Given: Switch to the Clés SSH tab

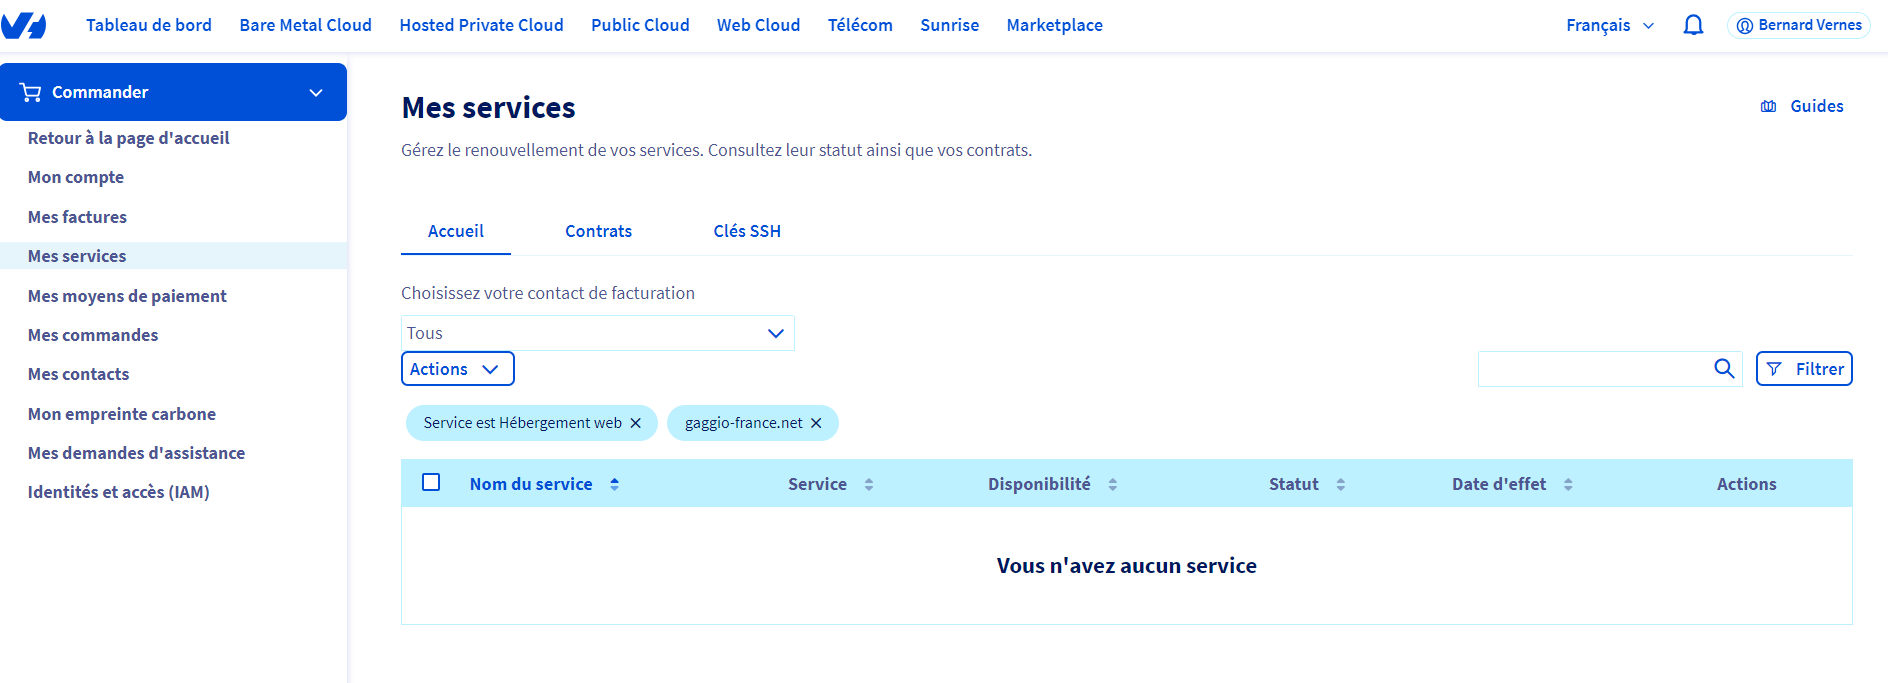Looking at the screenshot, I should click(746, 231).
